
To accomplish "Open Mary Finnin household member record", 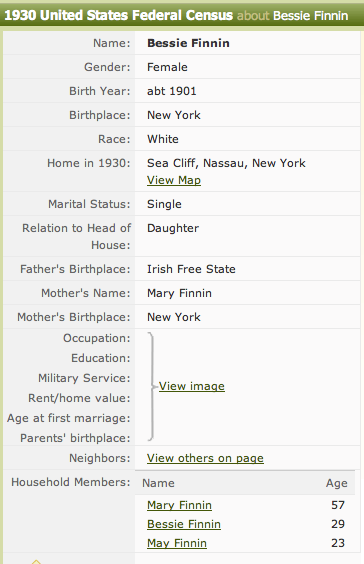I will click(x=179, y=505).
